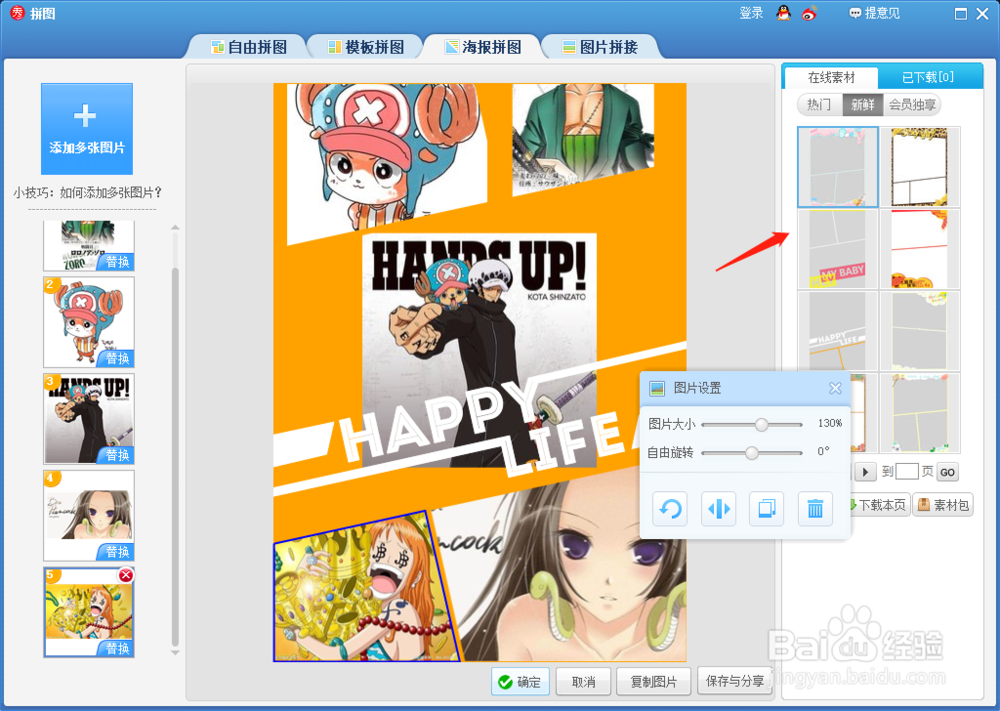
Task: Click 替换 on thumbnail 3 HANDS UP
Action: pos(117,455)
